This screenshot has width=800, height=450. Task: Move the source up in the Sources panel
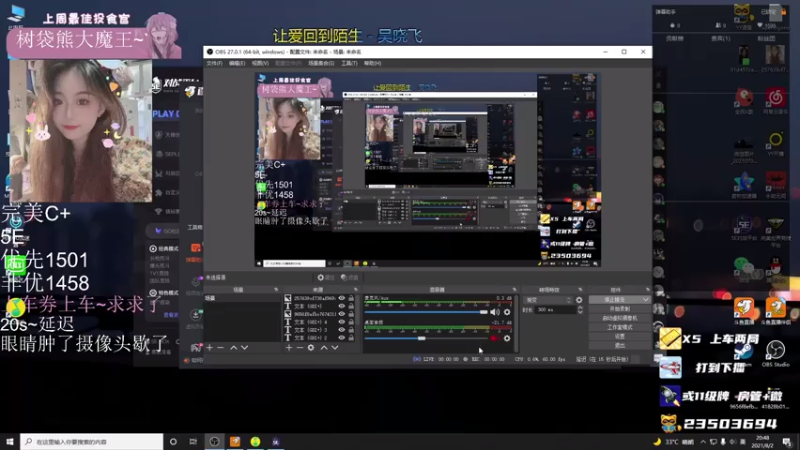323,347
